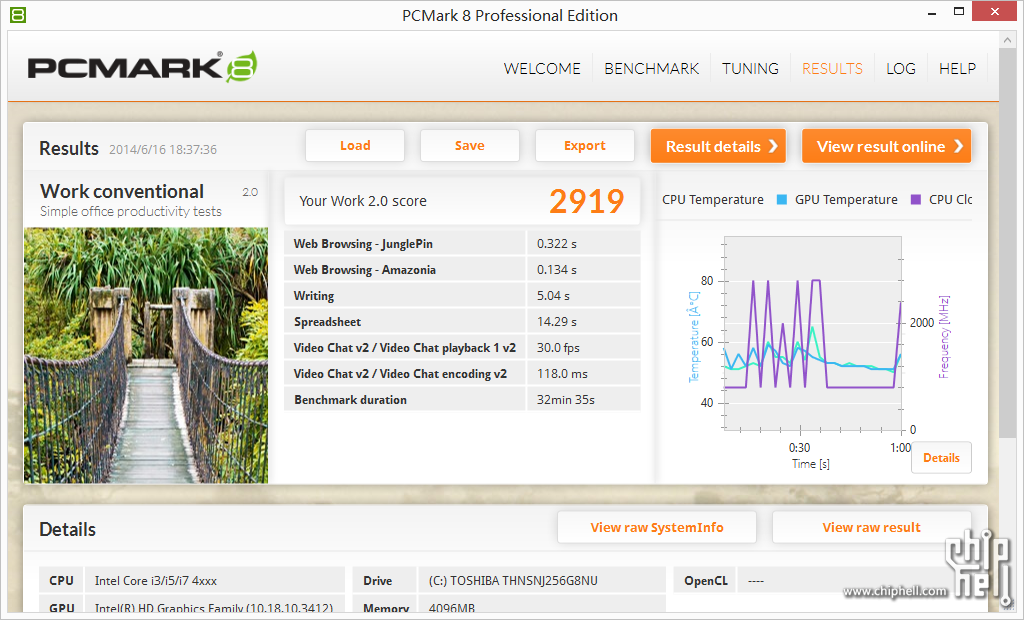Click the 0.322 s value

click(x=556, y=244)
